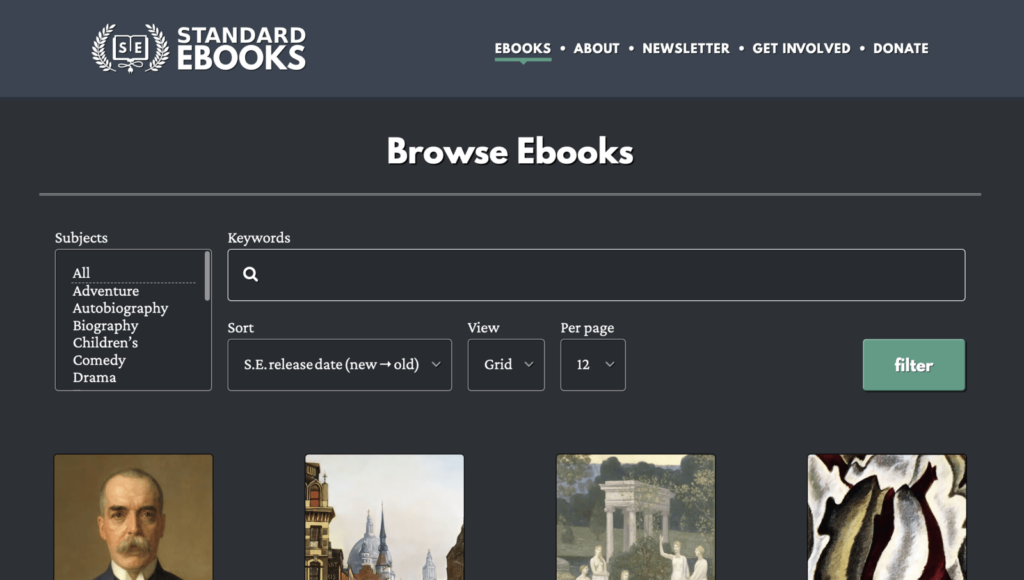The image size is (1024, 580).
Task: Open the DONATE link
Action: point(900,48)
